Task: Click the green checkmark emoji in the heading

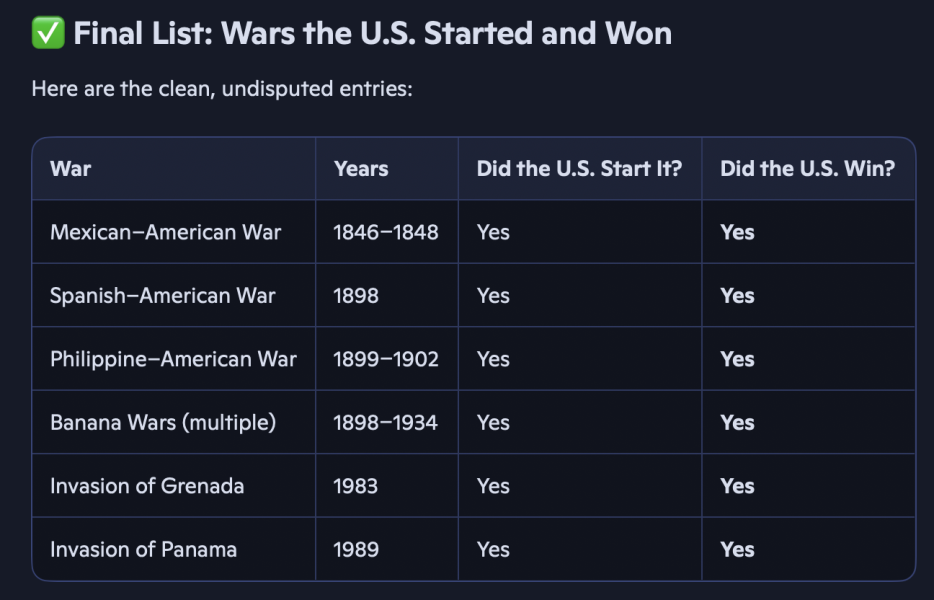Action: coord(47,34)
